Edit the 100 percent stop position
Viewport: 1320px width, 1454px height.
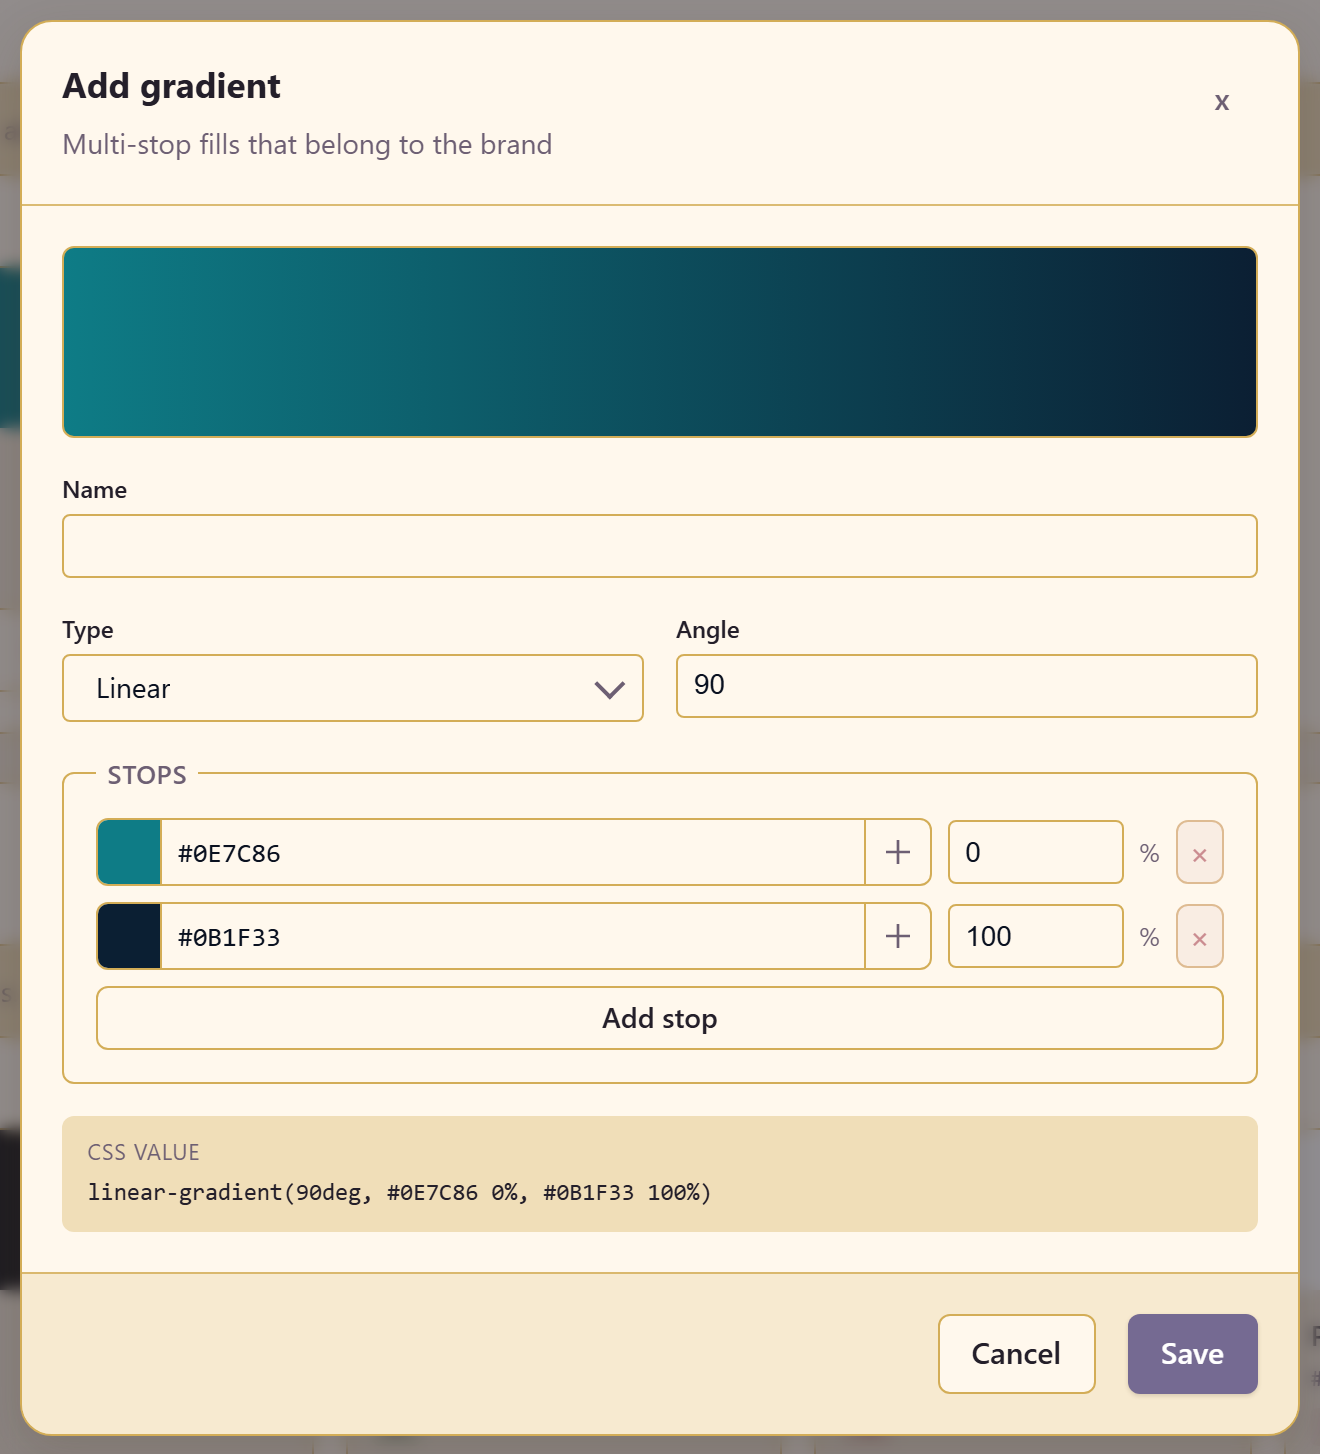pyautogui.click(x=1036, y=936)
